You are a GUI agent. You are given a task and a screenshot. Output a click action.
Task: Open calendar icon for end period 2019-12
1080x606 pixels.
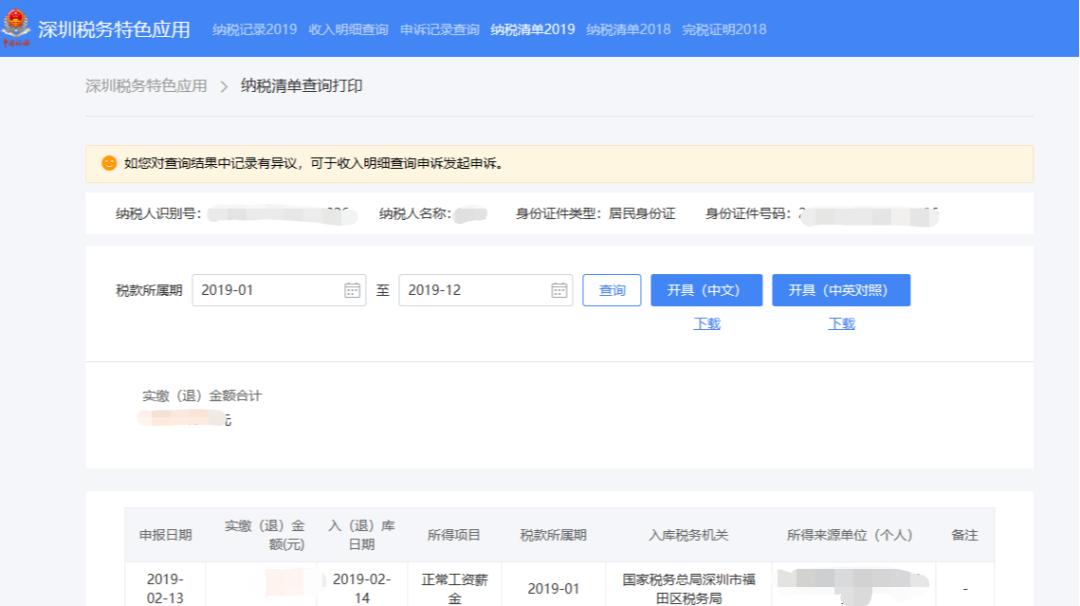coord(559,290)
